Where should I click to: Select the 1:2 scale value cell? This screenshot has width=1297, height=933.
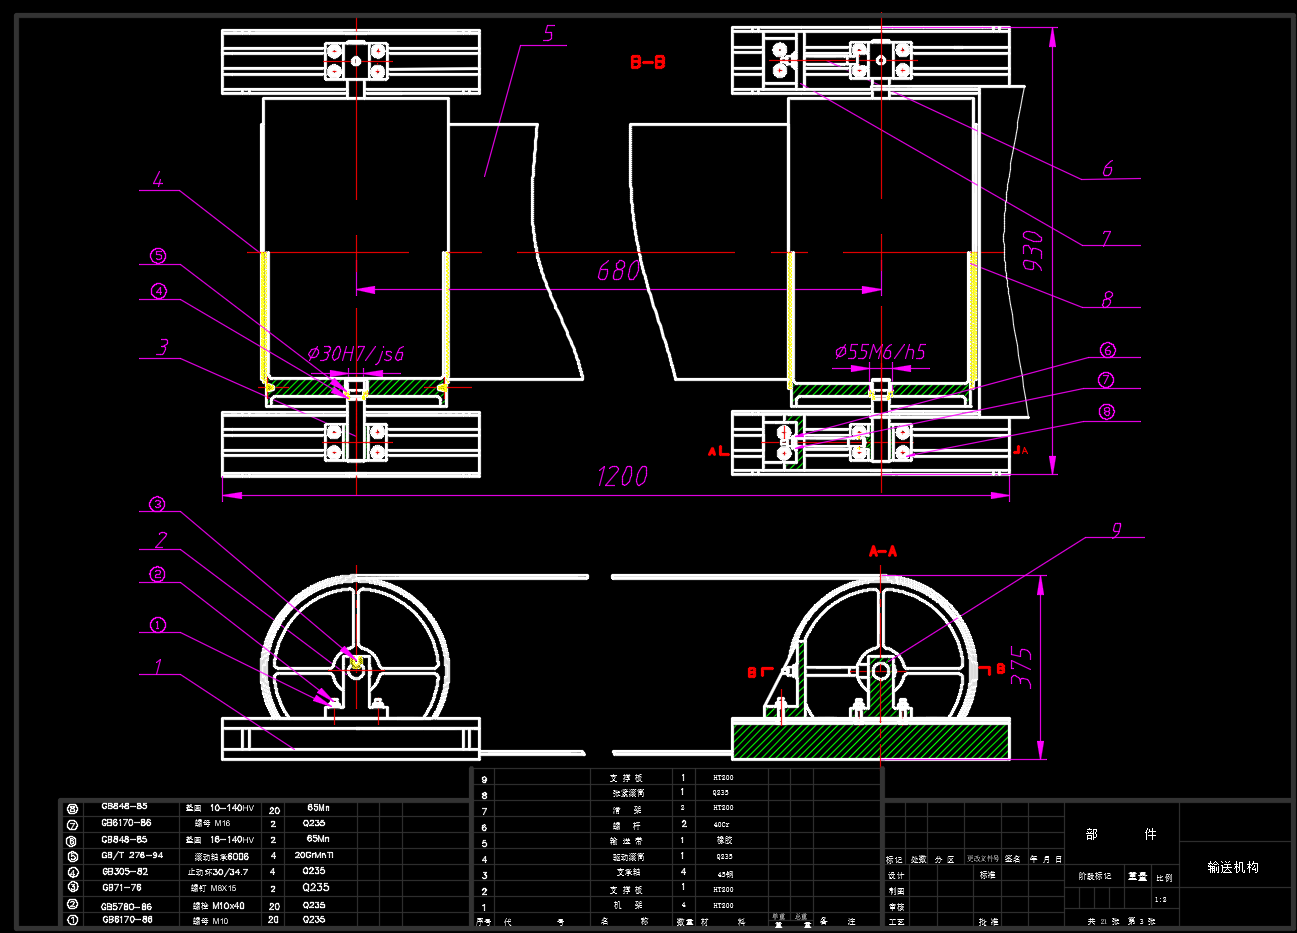pos(1160,900)
